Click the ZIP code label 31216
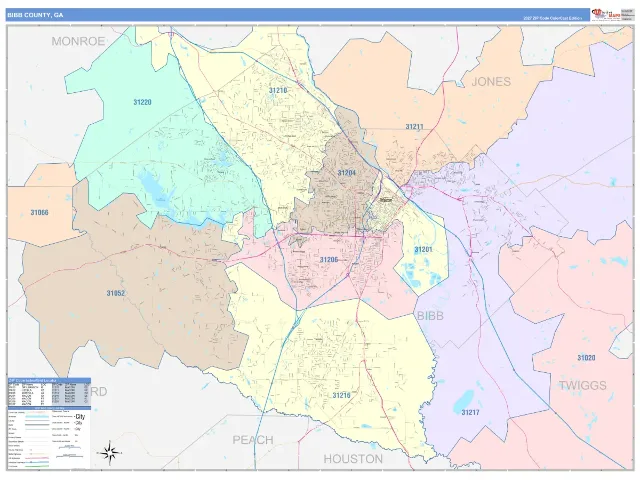 click(x=341, y=395)
